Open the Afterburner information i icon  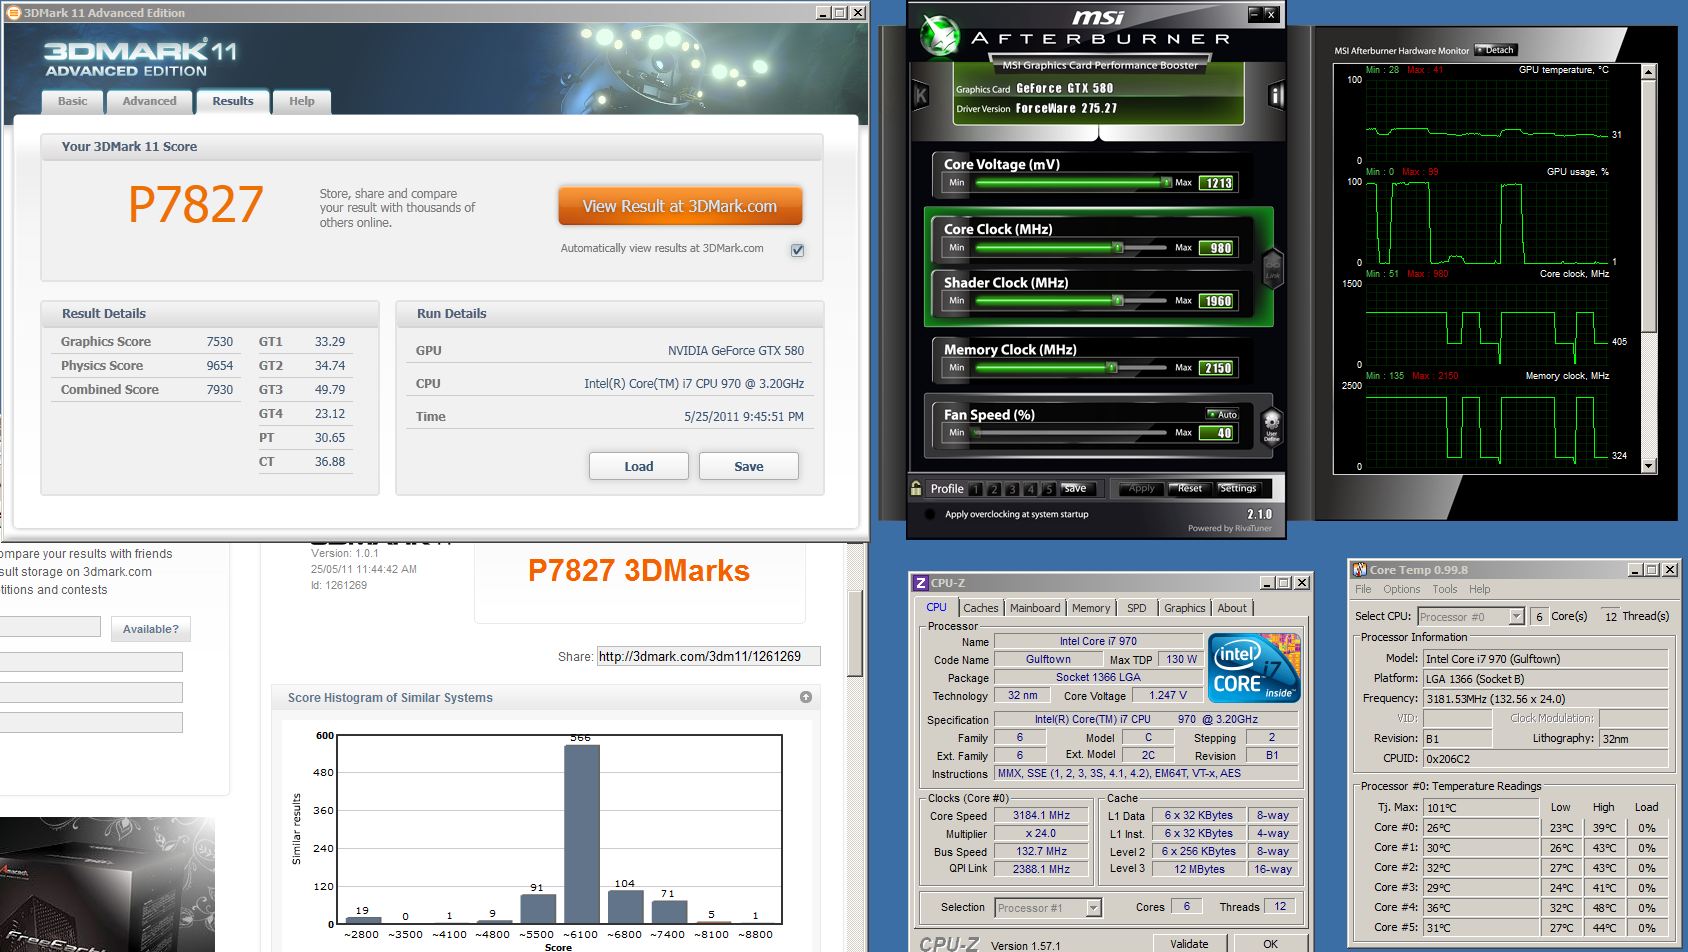pos(1276,95)
